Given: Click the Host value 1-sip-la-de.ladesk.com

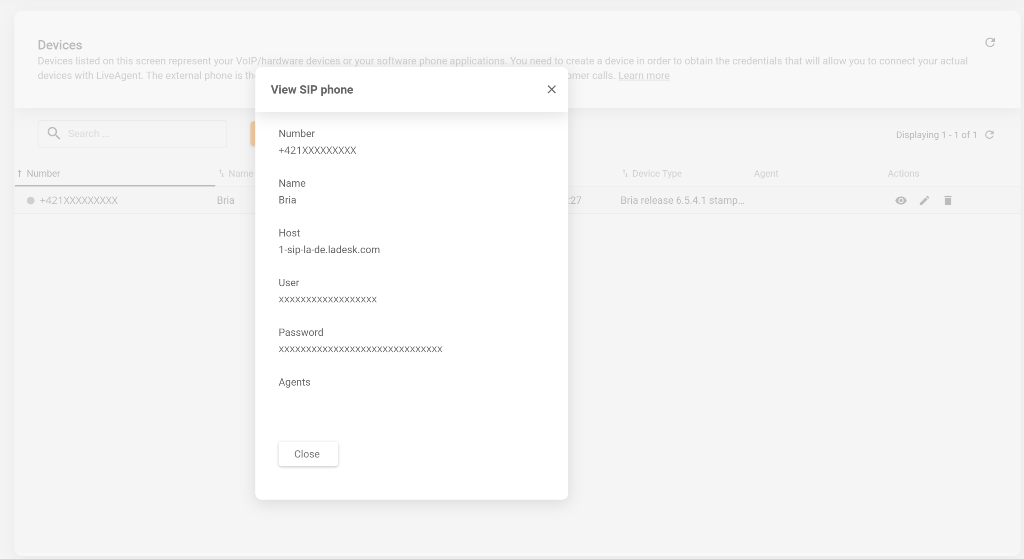Looking at the screenshot, I should click(328, 249).
